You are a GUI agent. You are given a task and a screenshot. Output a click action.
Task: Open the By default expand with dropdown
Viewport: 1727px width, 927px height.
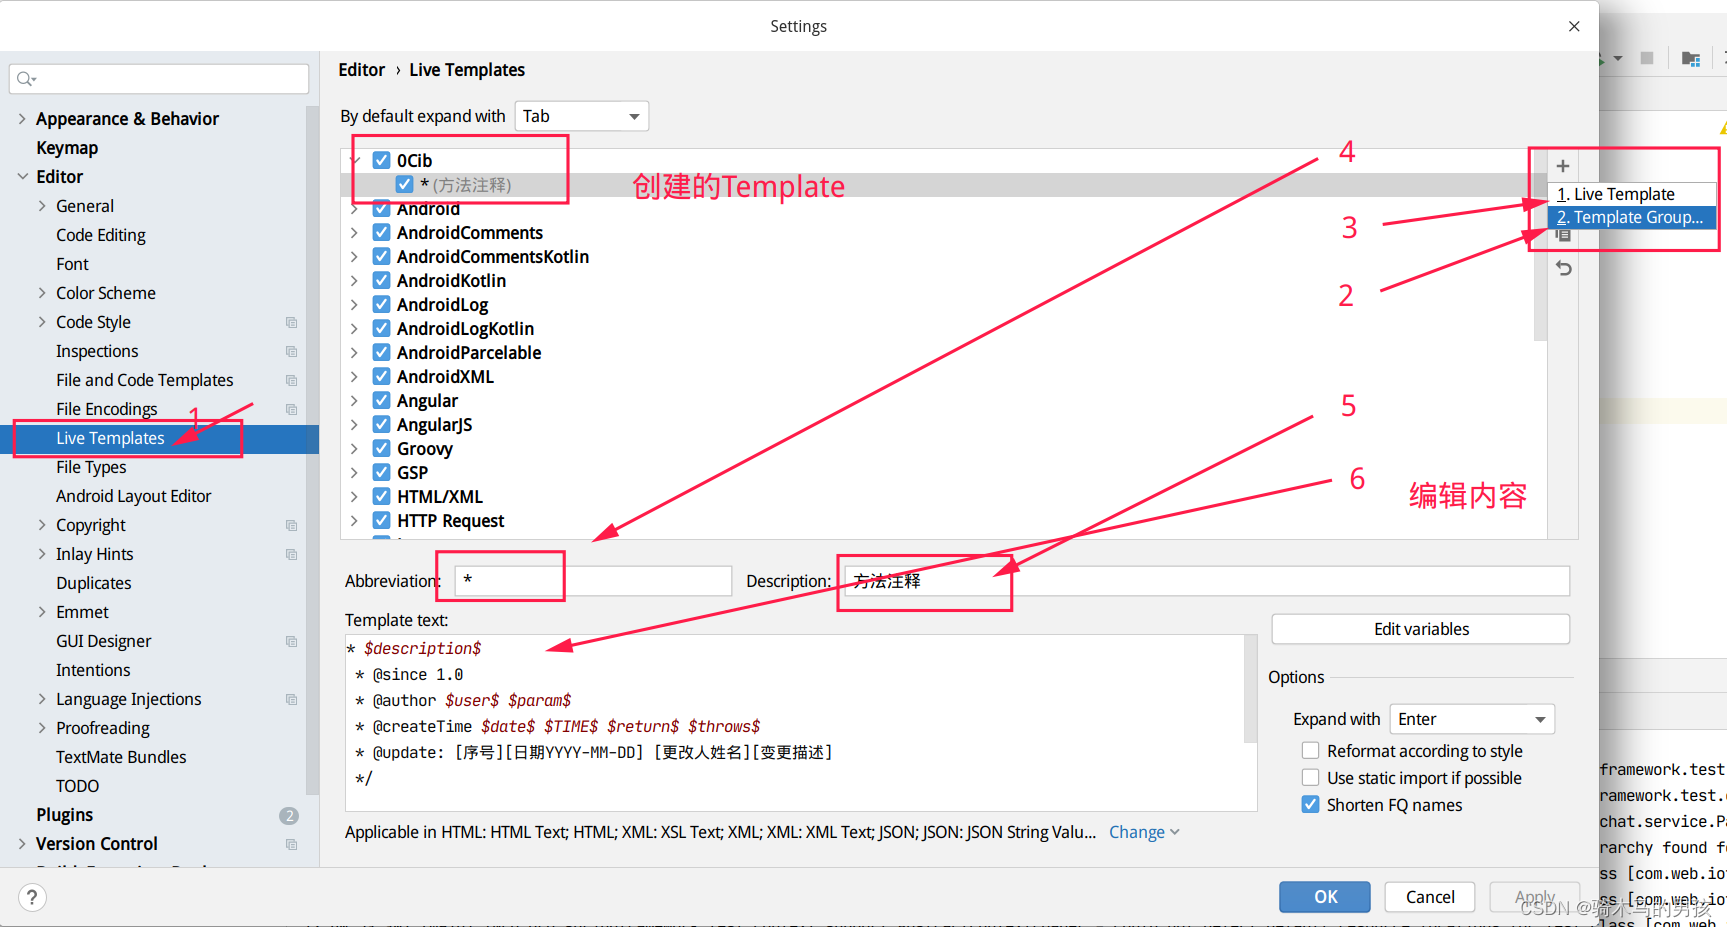[x=582, y=116]
